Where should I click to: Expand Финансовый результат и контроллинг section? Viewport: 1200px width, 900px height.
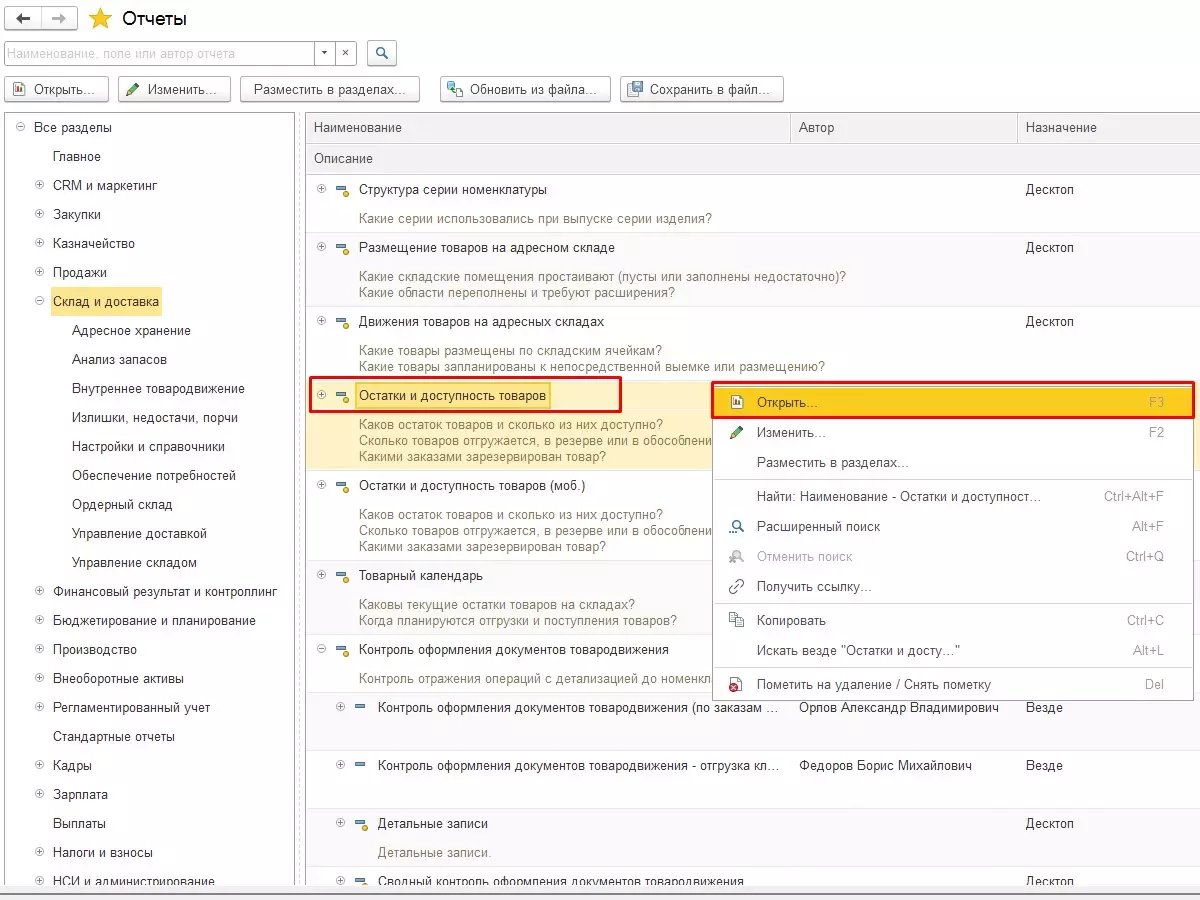coord(40,591)
